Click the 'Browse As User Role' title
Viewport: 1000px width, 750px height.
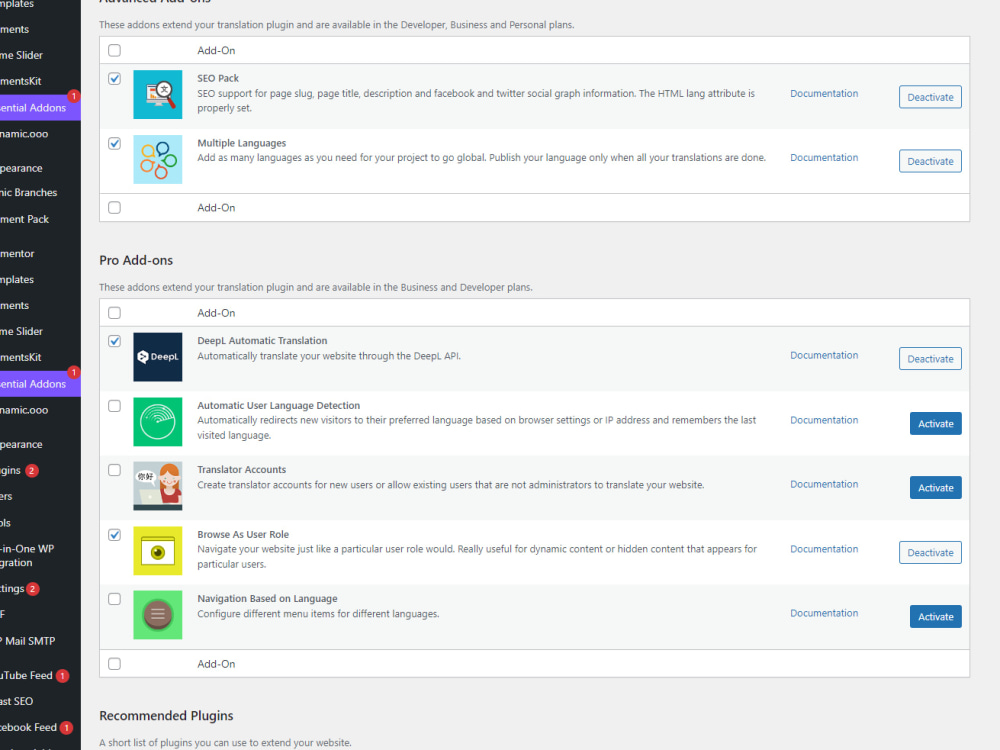click(x=243, y=534)
